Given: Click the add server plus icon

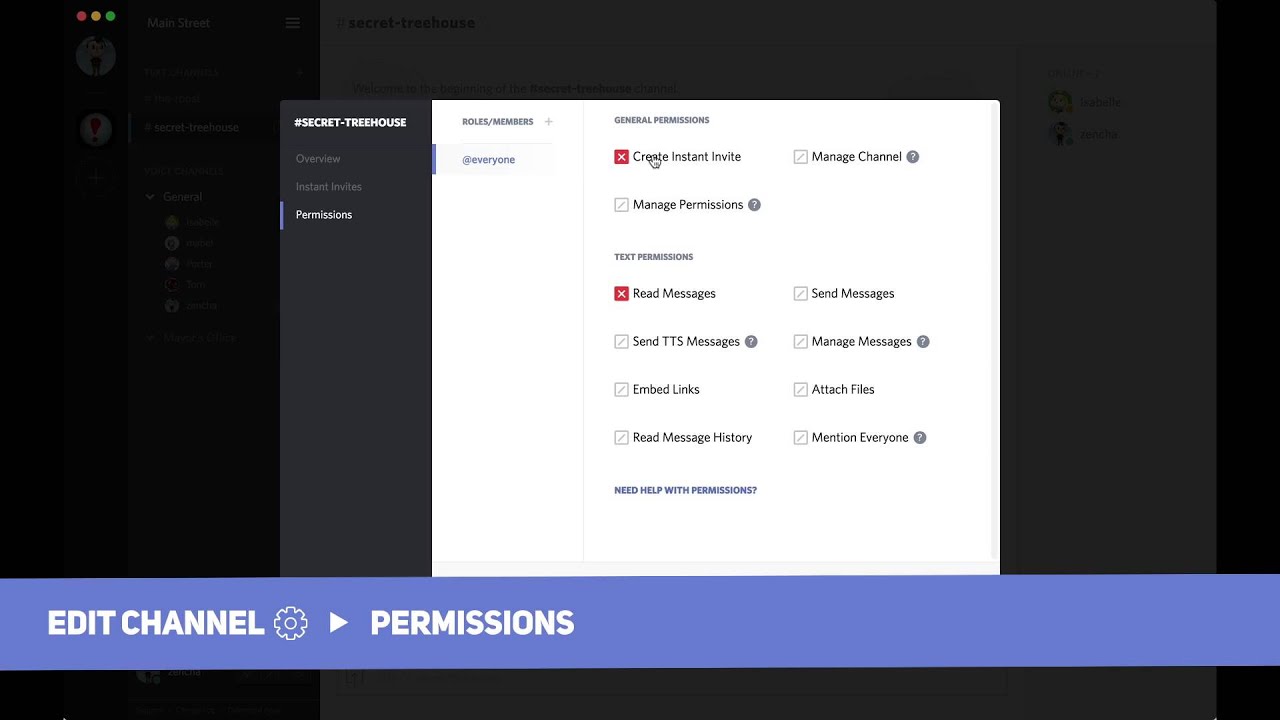Looking at the screenshot, I should 96,177.
